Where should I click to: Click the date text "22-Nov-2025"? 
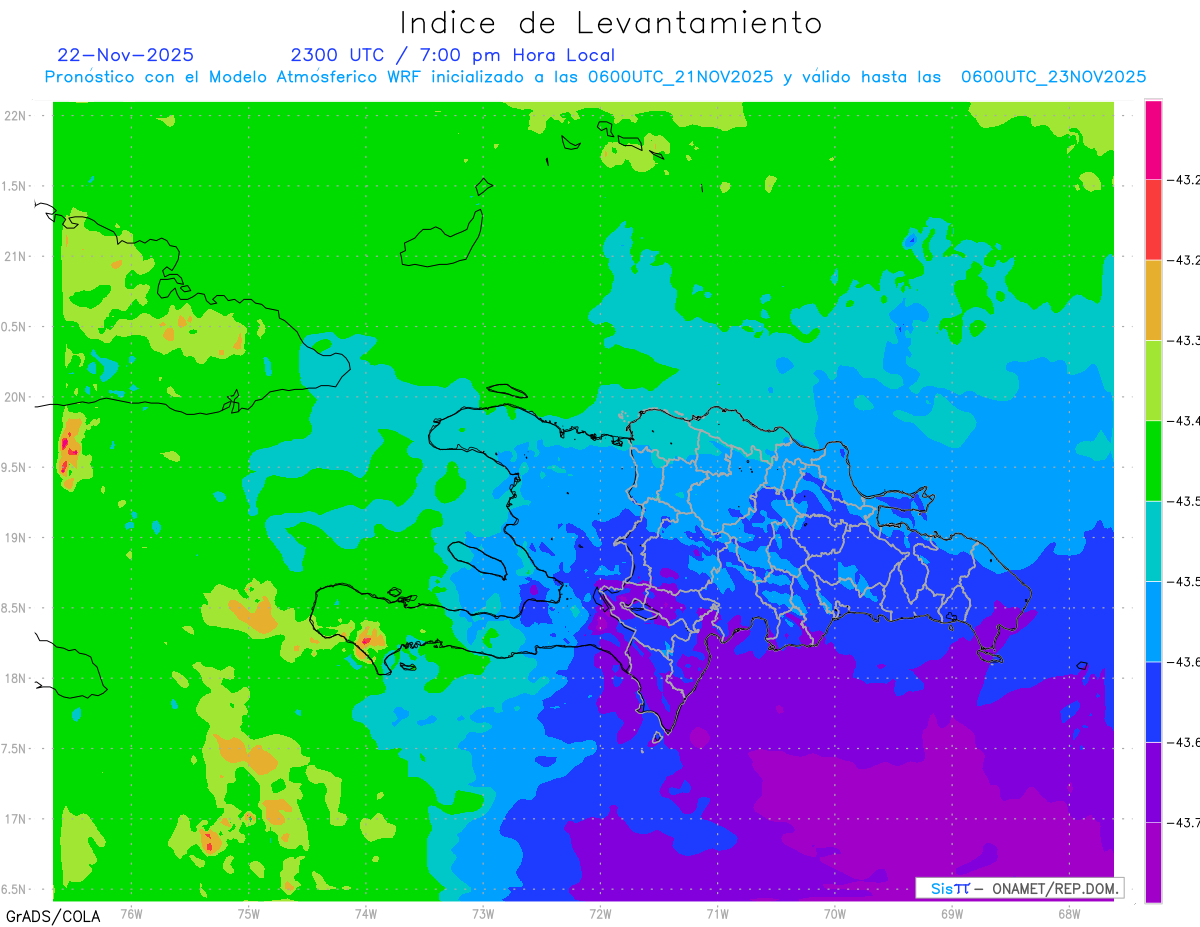tap(126, 55)
